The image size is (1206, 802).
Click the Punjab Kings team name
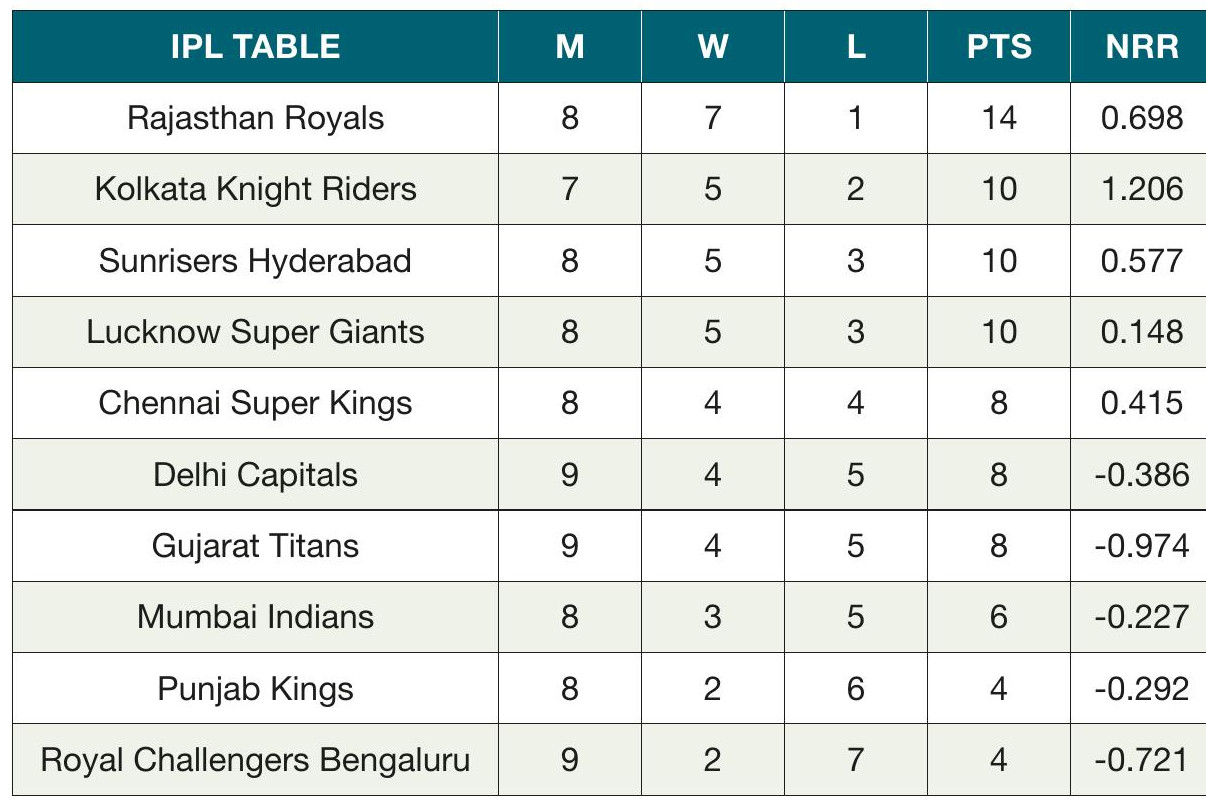point(255,689)
